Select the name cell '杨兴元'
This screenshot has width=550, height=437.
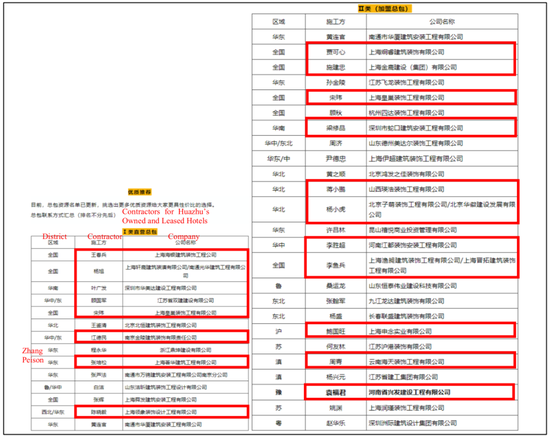point(336,377)
